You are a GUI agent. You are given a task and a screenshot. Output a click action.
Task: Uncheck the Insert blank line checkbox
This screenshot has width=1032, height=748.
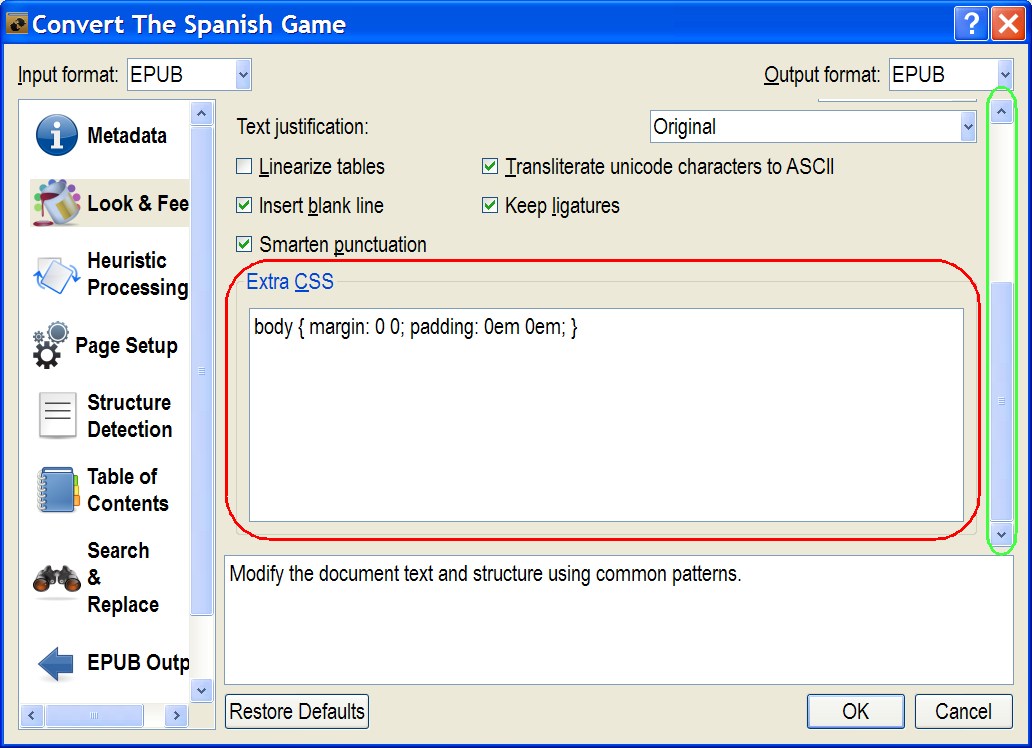[x=244, y=206]
